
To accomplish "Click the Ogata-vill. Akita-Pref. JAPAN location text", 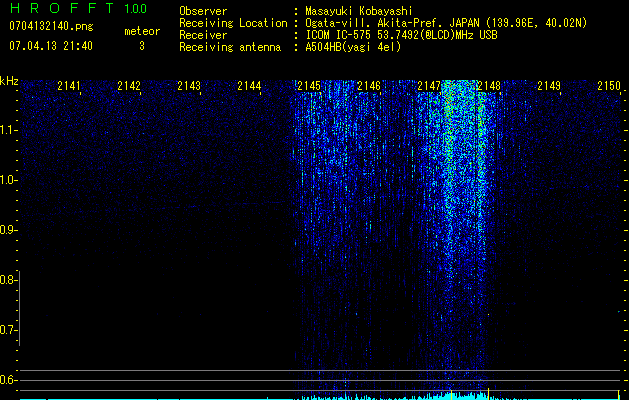I will [x=446, y=23].
